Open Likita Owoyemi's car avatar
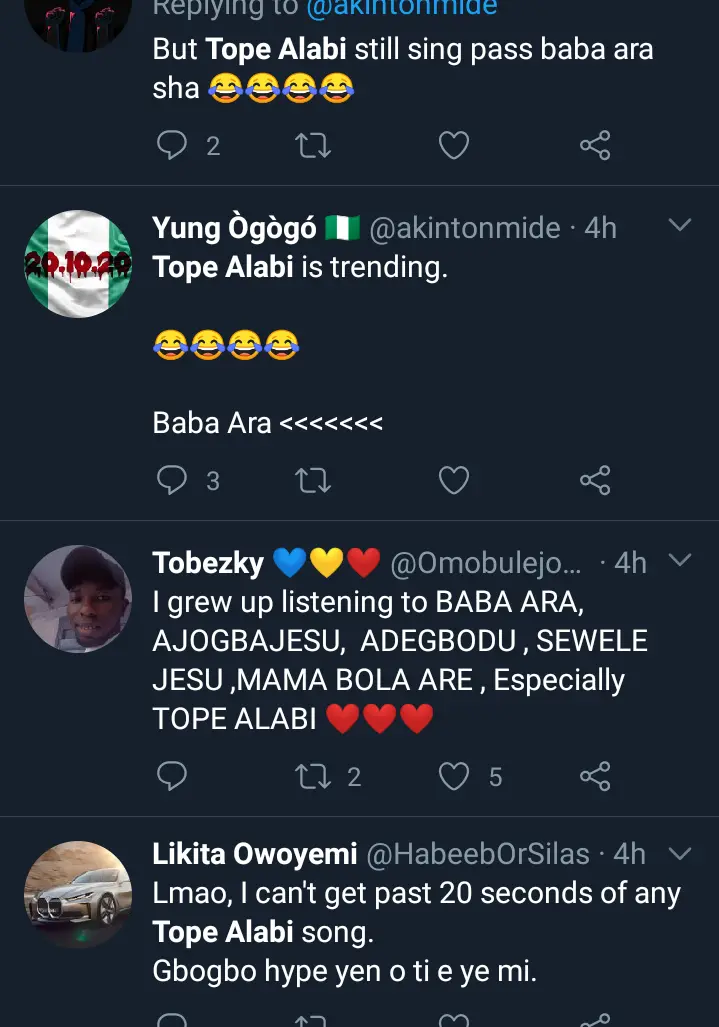Image resolution: width=719 pixels, height=1027 pixels. coord(78,893)
